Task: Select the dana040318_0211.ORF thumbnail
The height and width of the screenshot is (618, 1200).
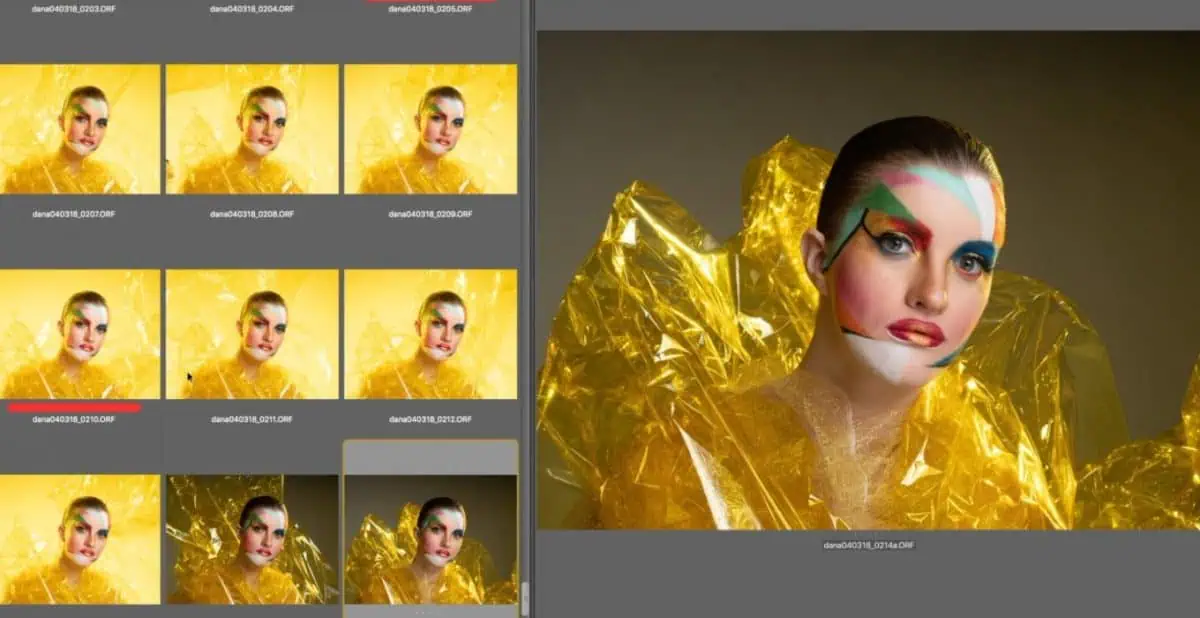Action: (x=252, y=334)
